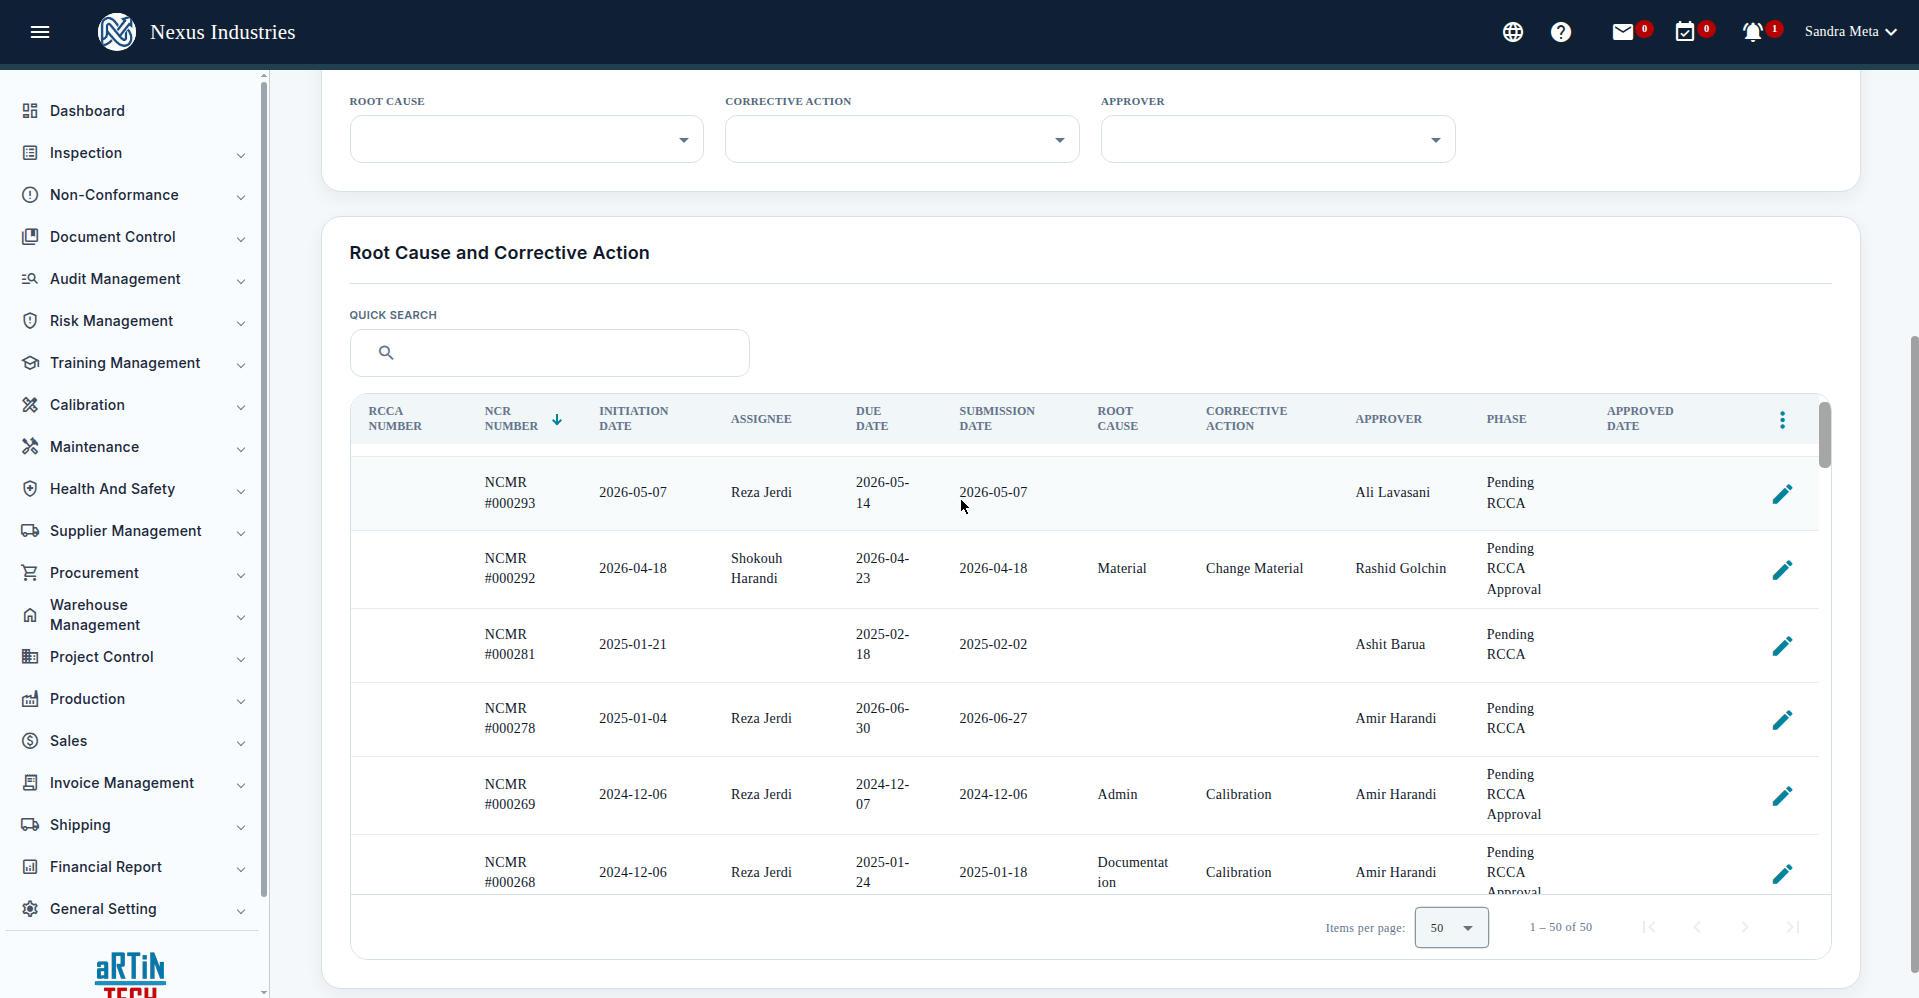Expand the Non-Conformance sidebar section

pyautogui.click(x=133, y=195)
